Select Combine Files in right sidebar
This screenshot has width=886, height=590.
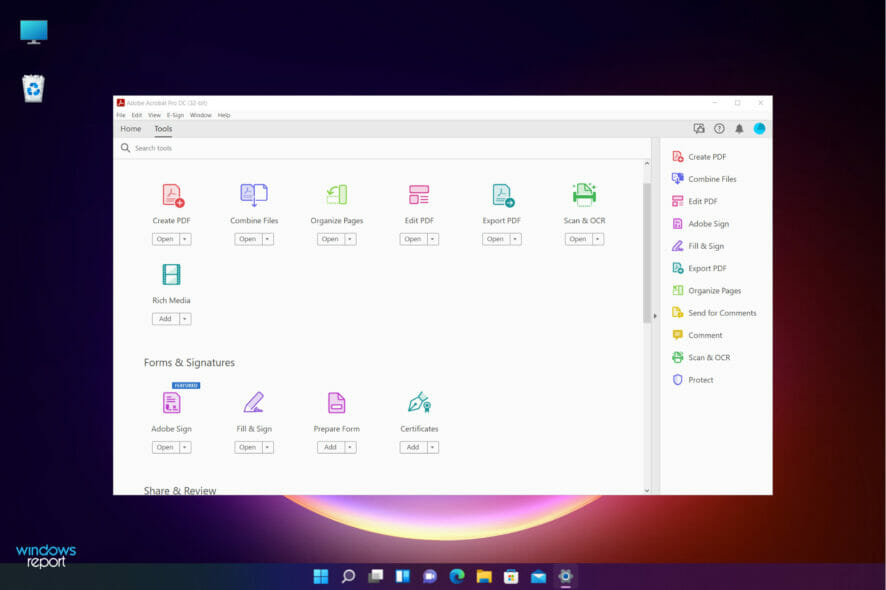point(704,179)
